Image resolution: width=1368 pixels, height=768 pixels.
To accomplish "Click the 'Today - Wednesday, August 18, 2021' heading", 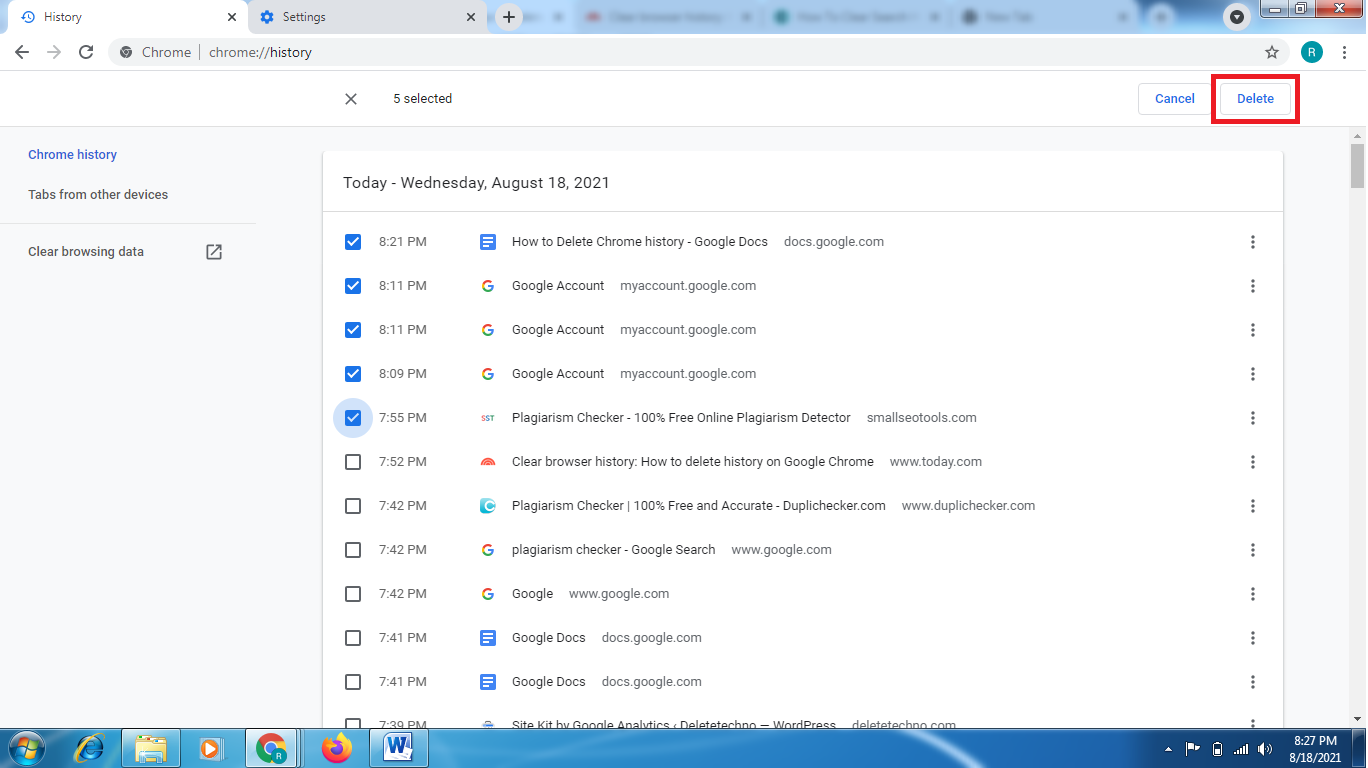I will tap(476, 183).
